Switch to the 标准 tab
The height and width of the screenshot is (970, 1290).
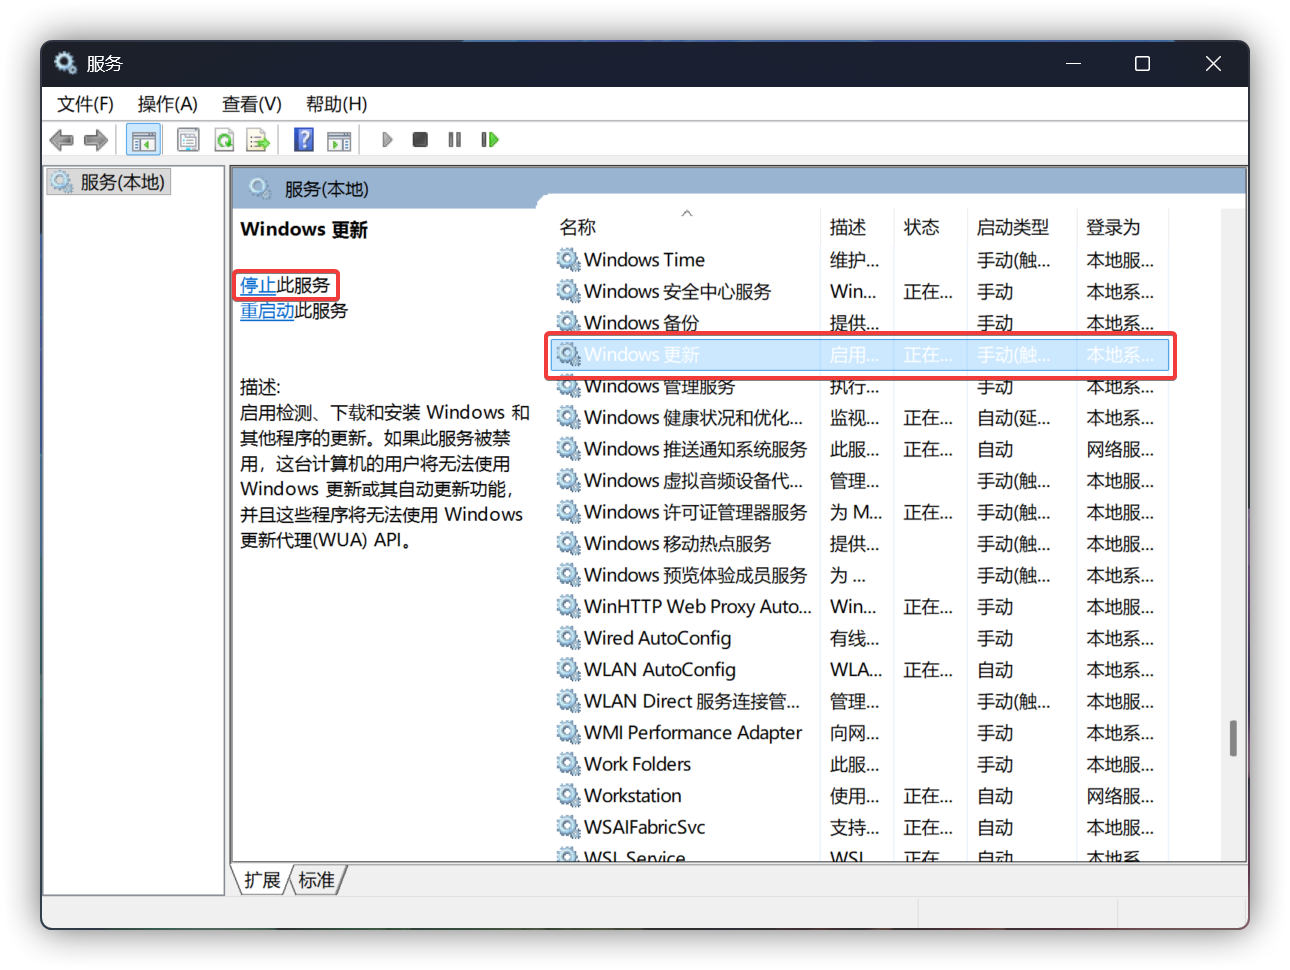(x=316, y=880)
